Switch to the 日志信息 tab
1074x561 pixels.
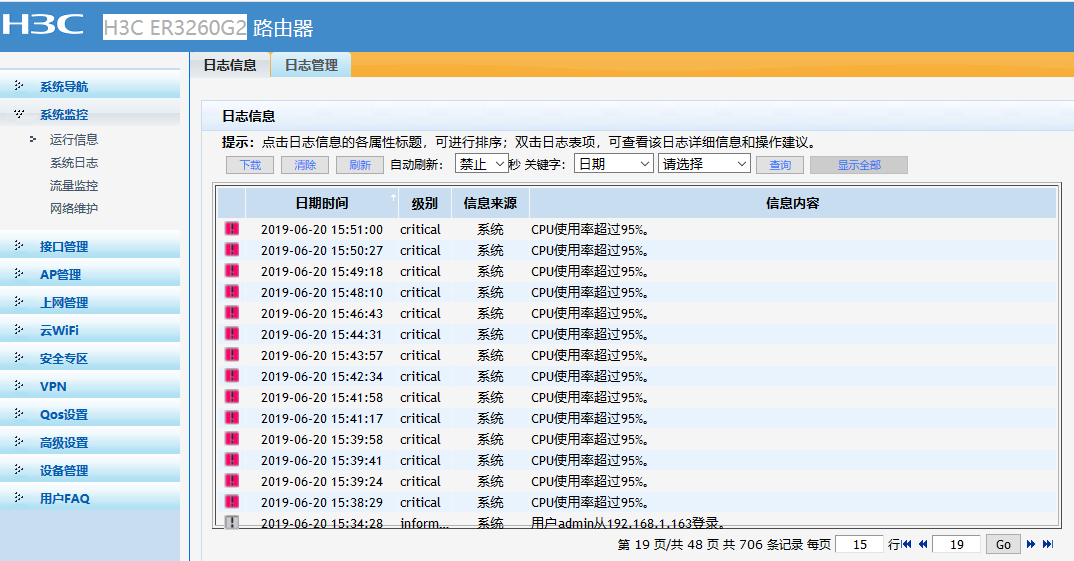230,65
